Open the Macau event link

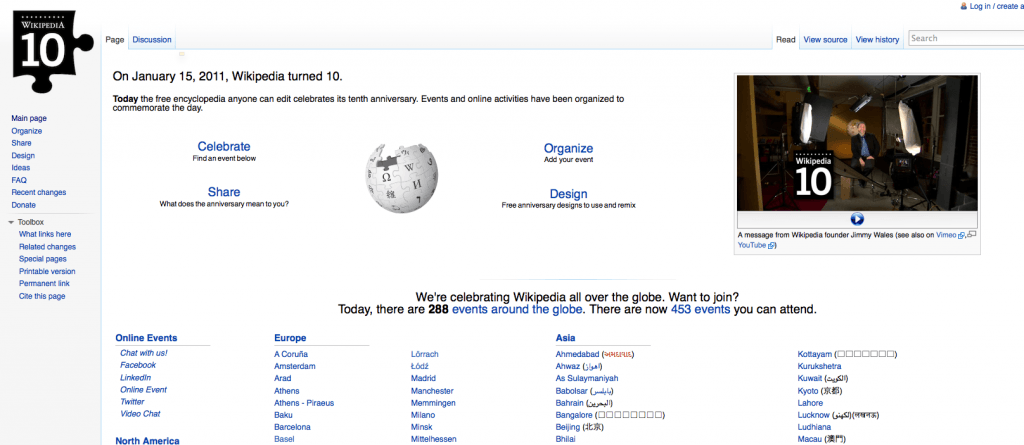tap(810, 439)
